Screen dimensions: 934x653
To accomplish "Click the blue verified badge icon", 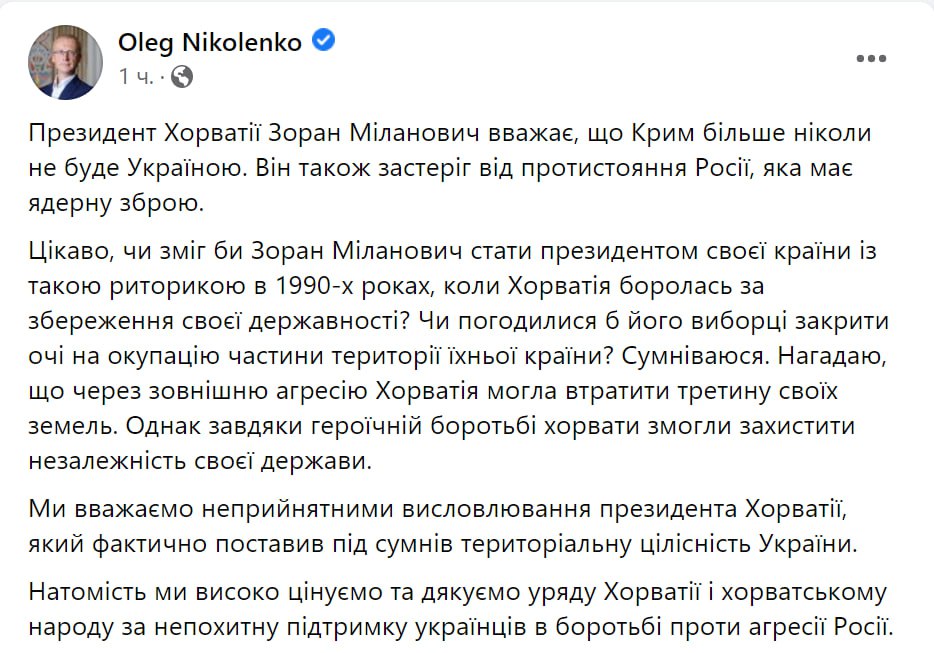I will pyautogui.click(x=324, y=41).
